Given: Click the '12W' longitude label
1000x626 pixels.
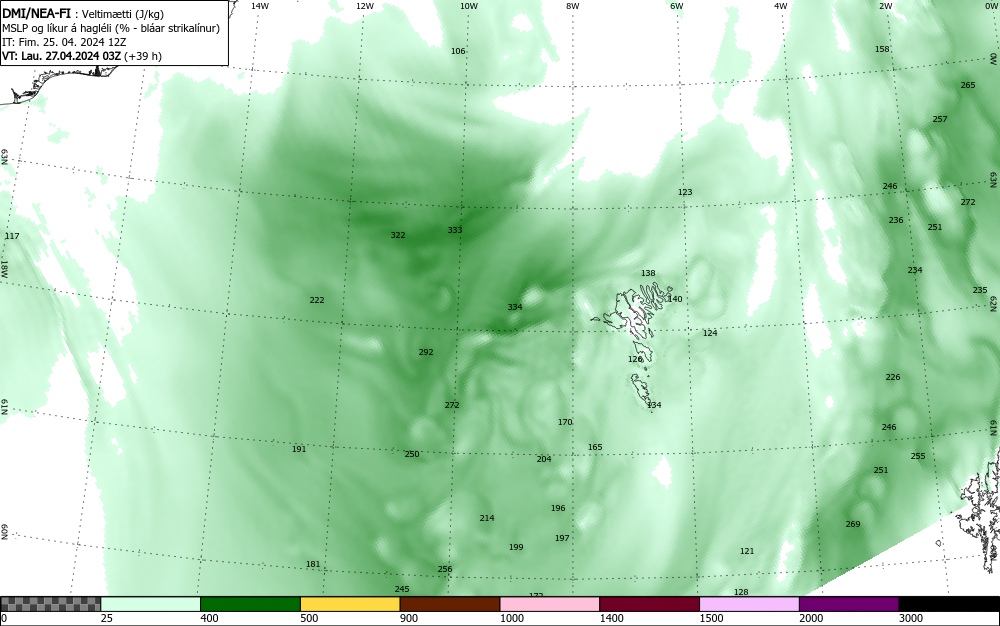Looking at the screenshot, I should point(364,6).
